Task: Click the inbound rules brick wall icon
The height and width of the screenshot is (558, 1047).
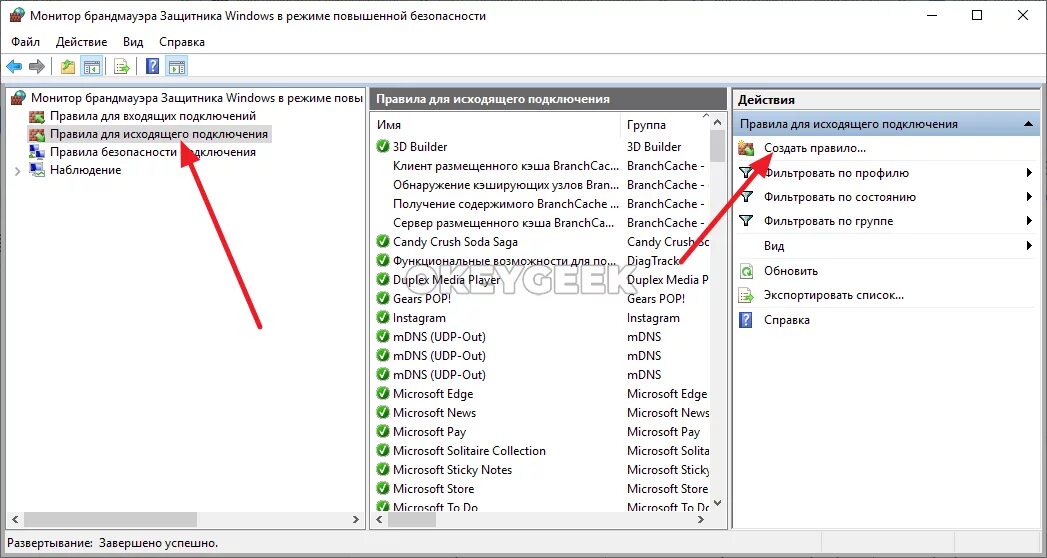Action: (x=37, y=116)
